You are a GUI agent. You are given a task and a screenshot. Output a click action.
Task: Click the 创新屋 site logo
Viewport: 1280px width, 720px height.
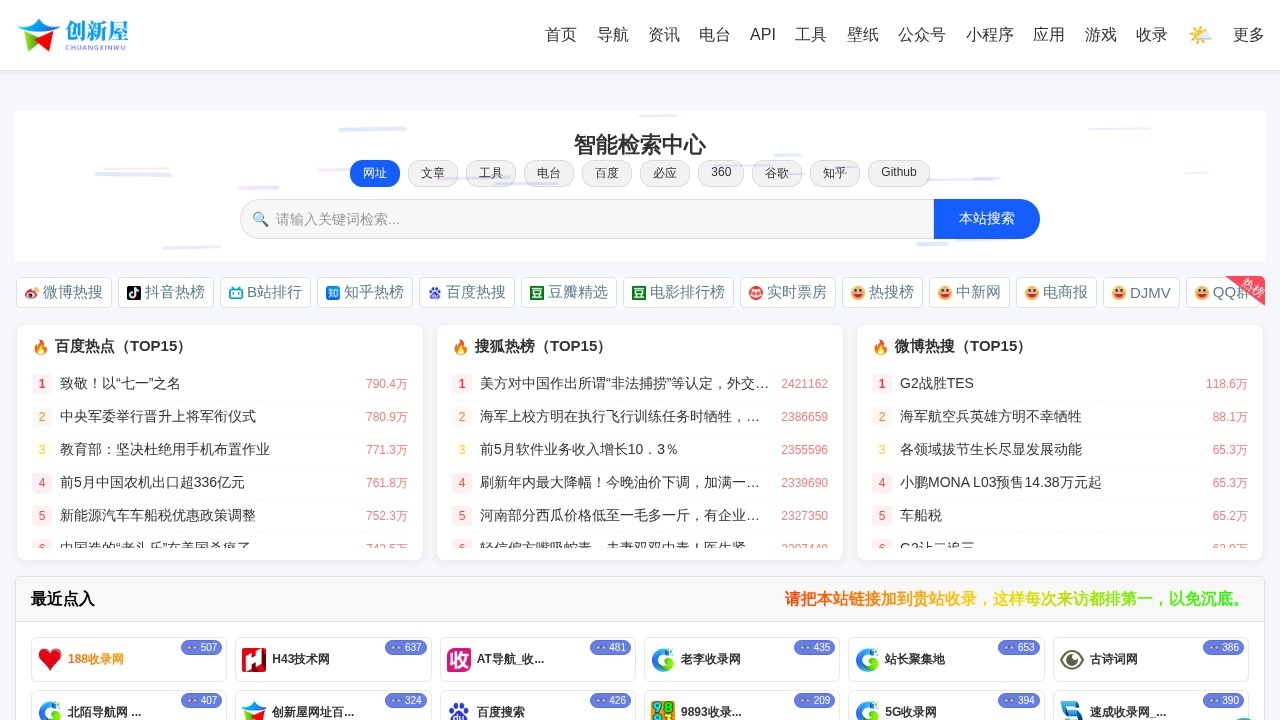click(73, 35)
